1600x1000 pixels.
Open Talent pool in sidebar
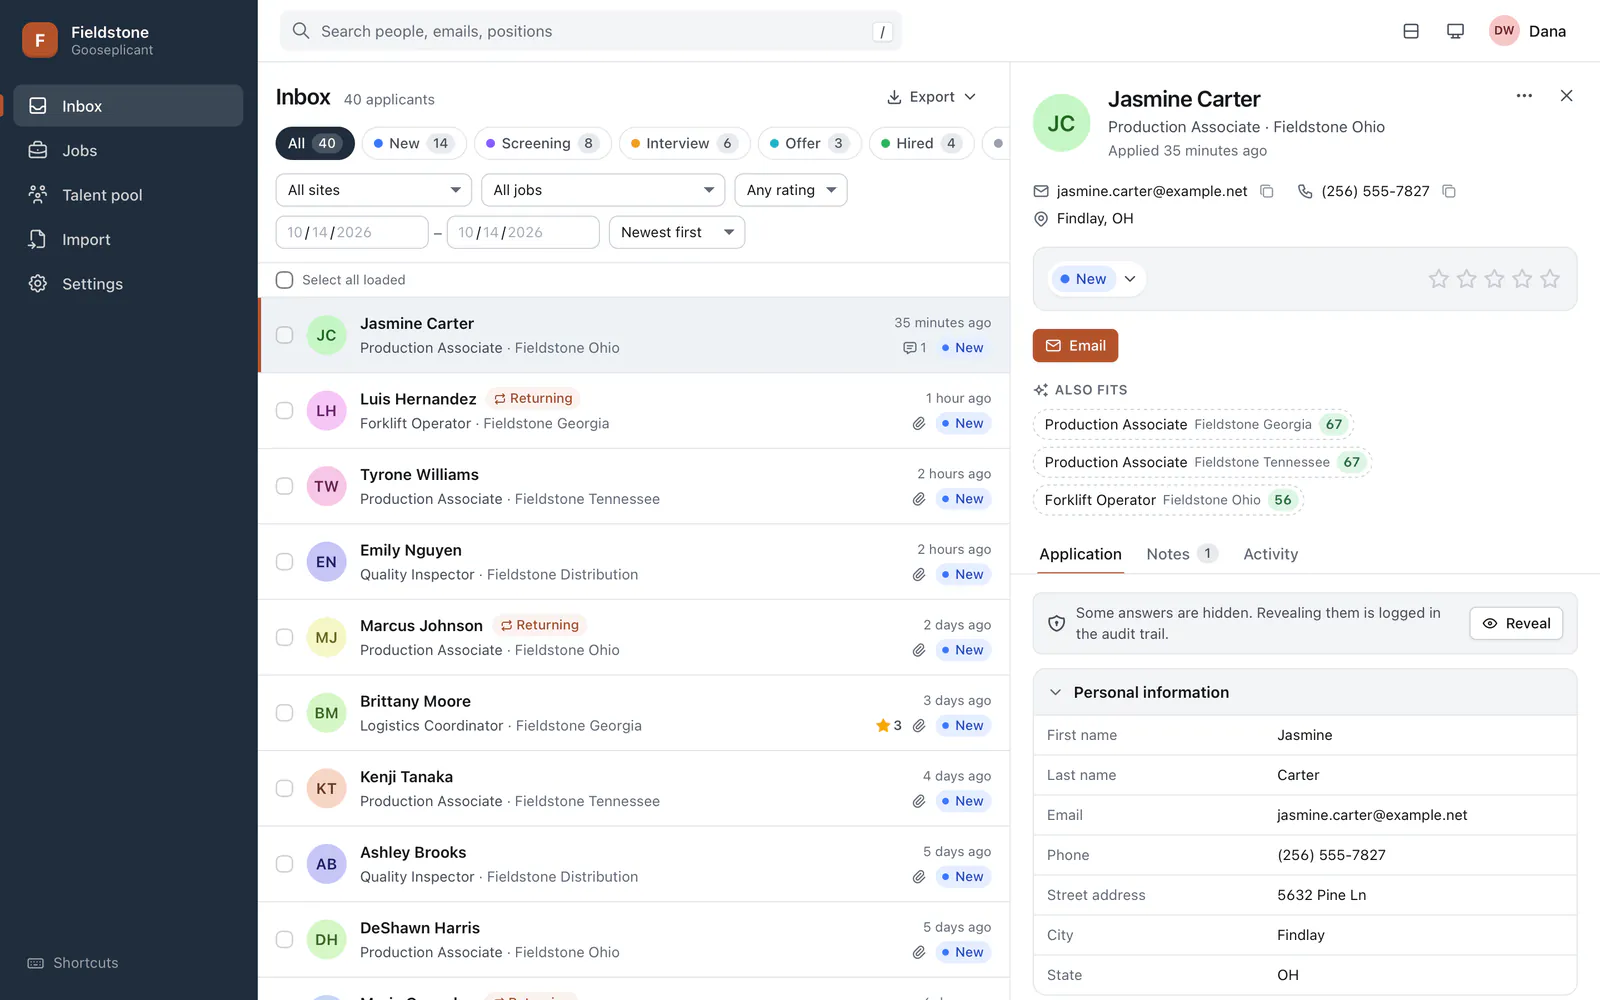point(128,195)
